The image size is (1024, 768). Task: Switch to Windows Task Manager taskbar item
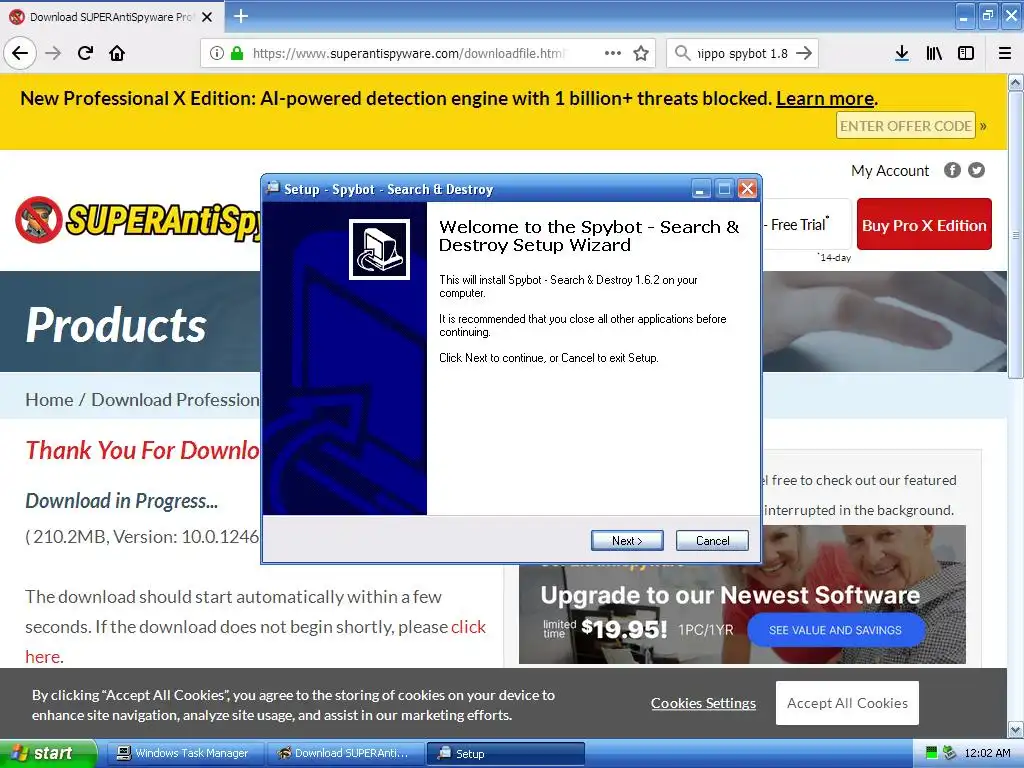(x=184, y=753)
